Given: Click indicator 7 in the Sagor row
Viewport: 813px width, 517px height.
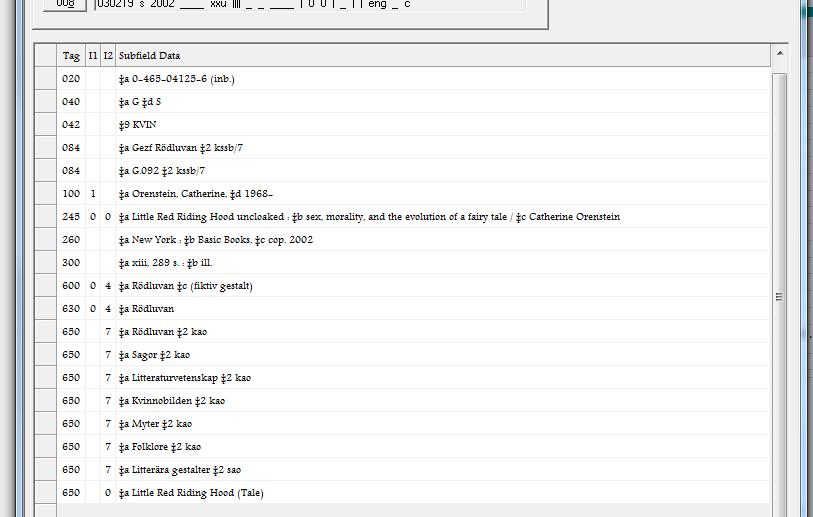Looking at the screenshot, I should [108, 355].
